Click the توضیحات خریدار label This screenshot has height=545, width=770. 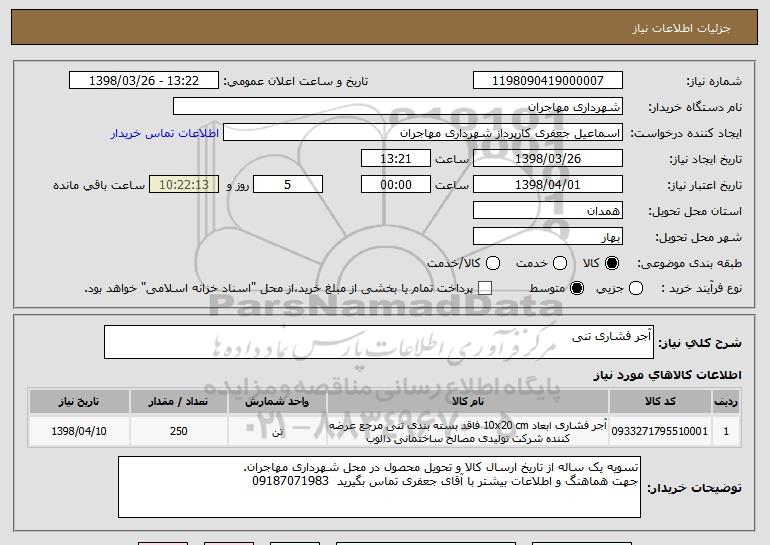click(x=694, y=488)
